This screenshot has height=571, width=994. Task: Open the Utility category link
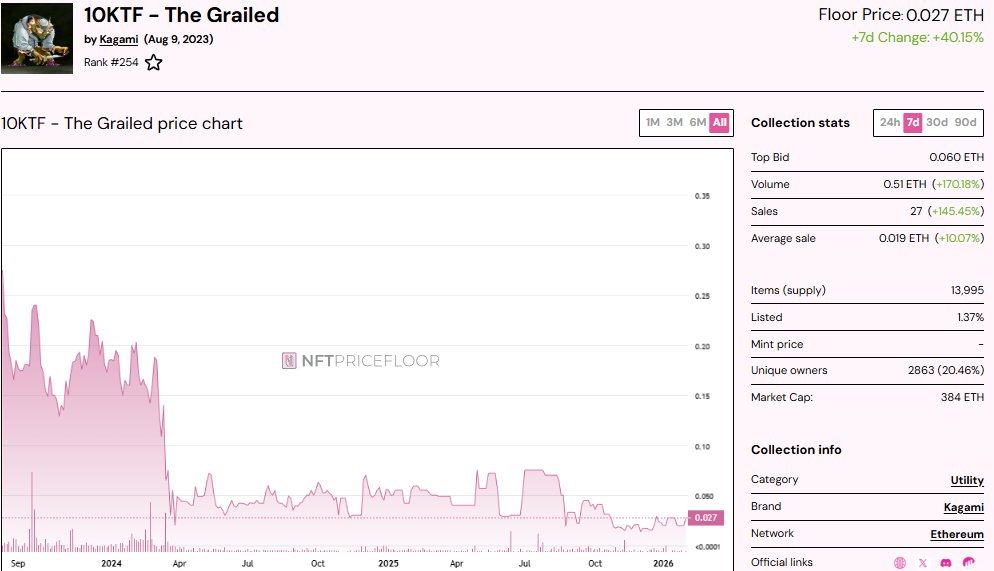point(967,480)
